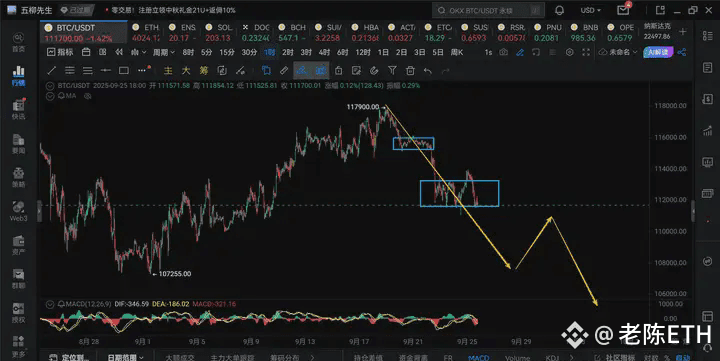This screenshot has height=361, width=720.
Task: Toggle the MA indicator eye visibility
Action: tap(88, 96)
